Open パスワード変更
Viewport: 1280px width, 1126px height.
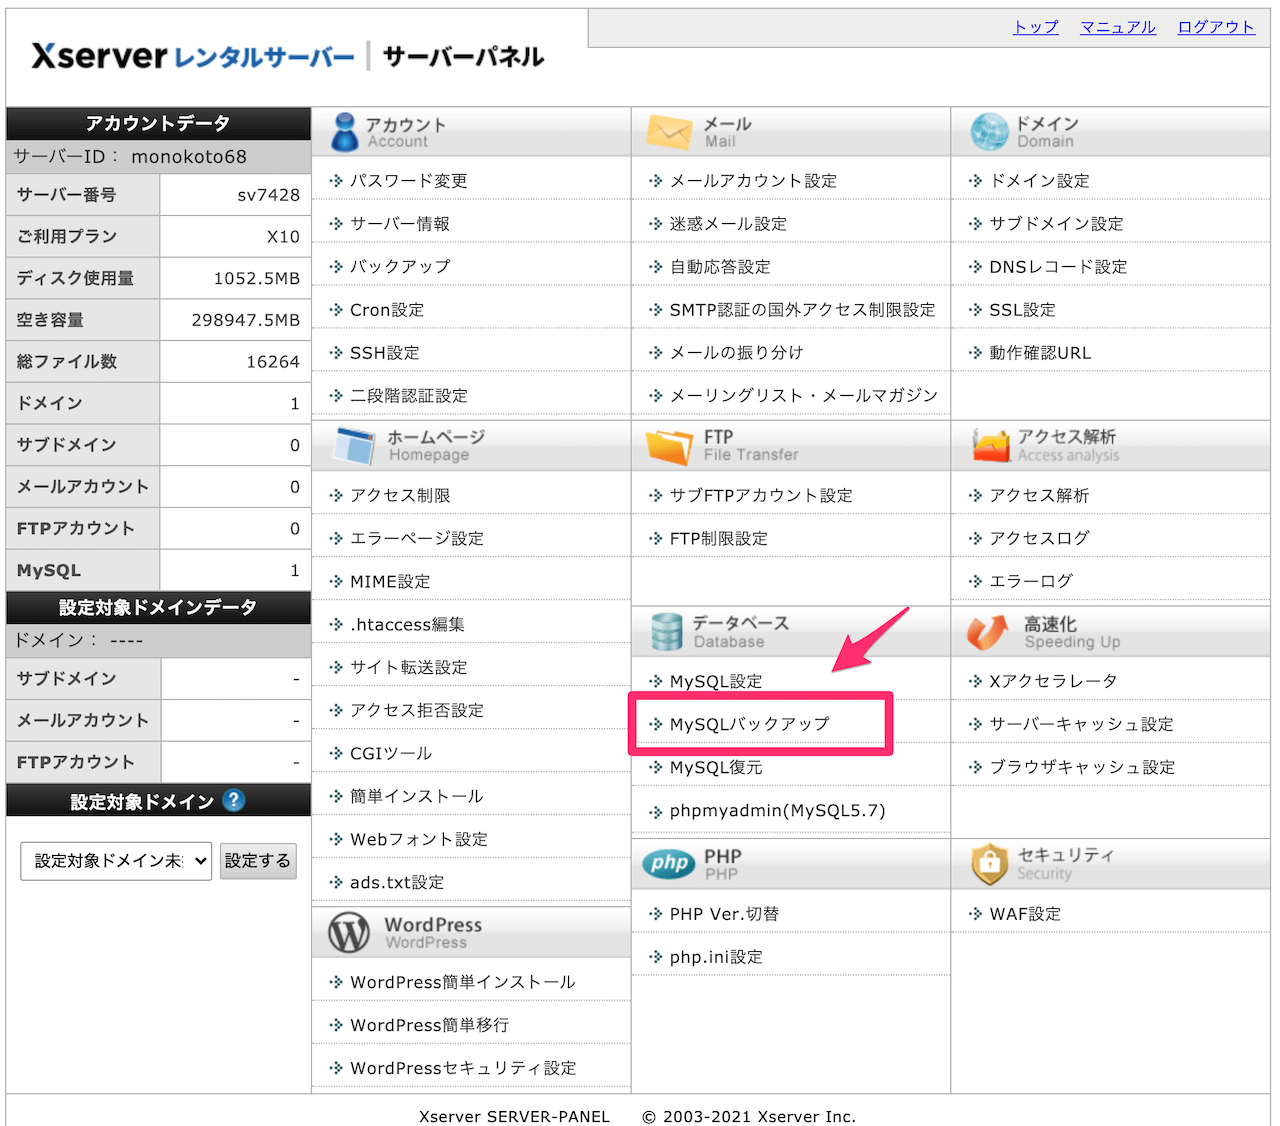pyautogui.click(x=408, y=181)
